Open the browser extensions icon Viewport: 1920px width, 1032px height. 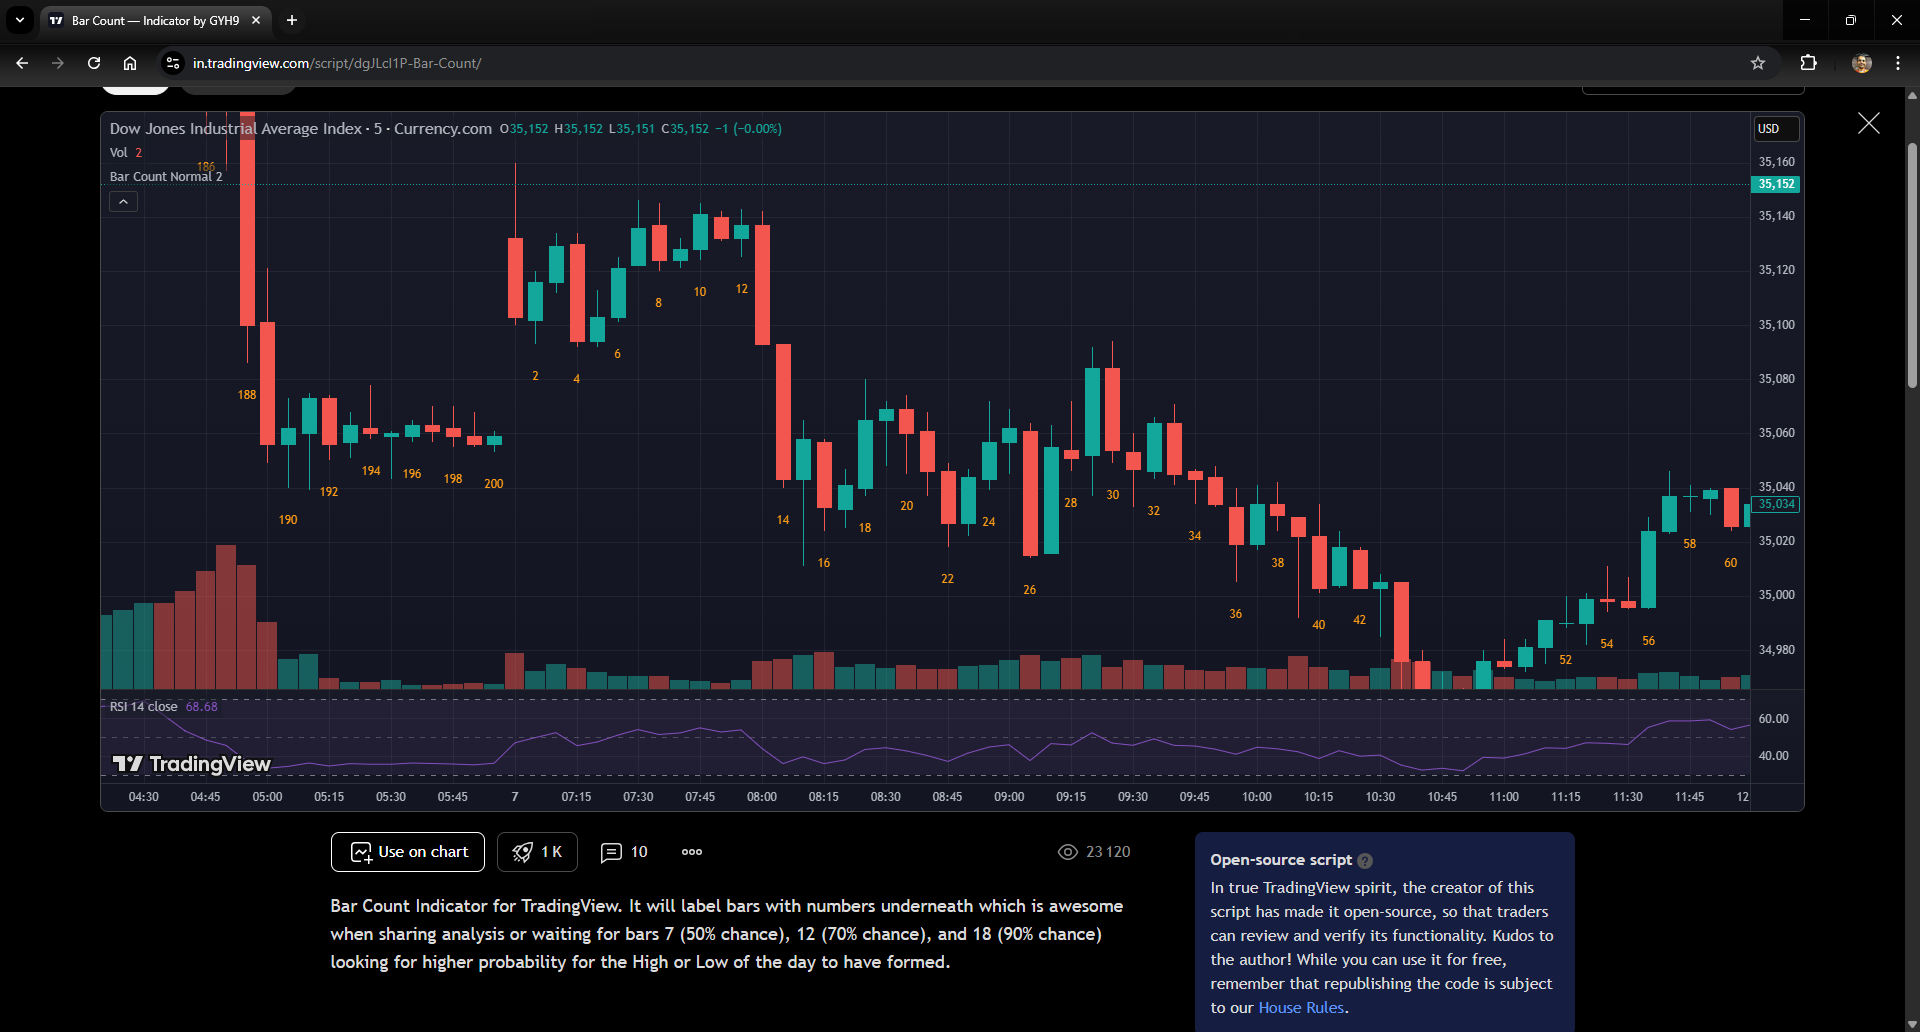pyautogui.click(x=1808, y=63)
